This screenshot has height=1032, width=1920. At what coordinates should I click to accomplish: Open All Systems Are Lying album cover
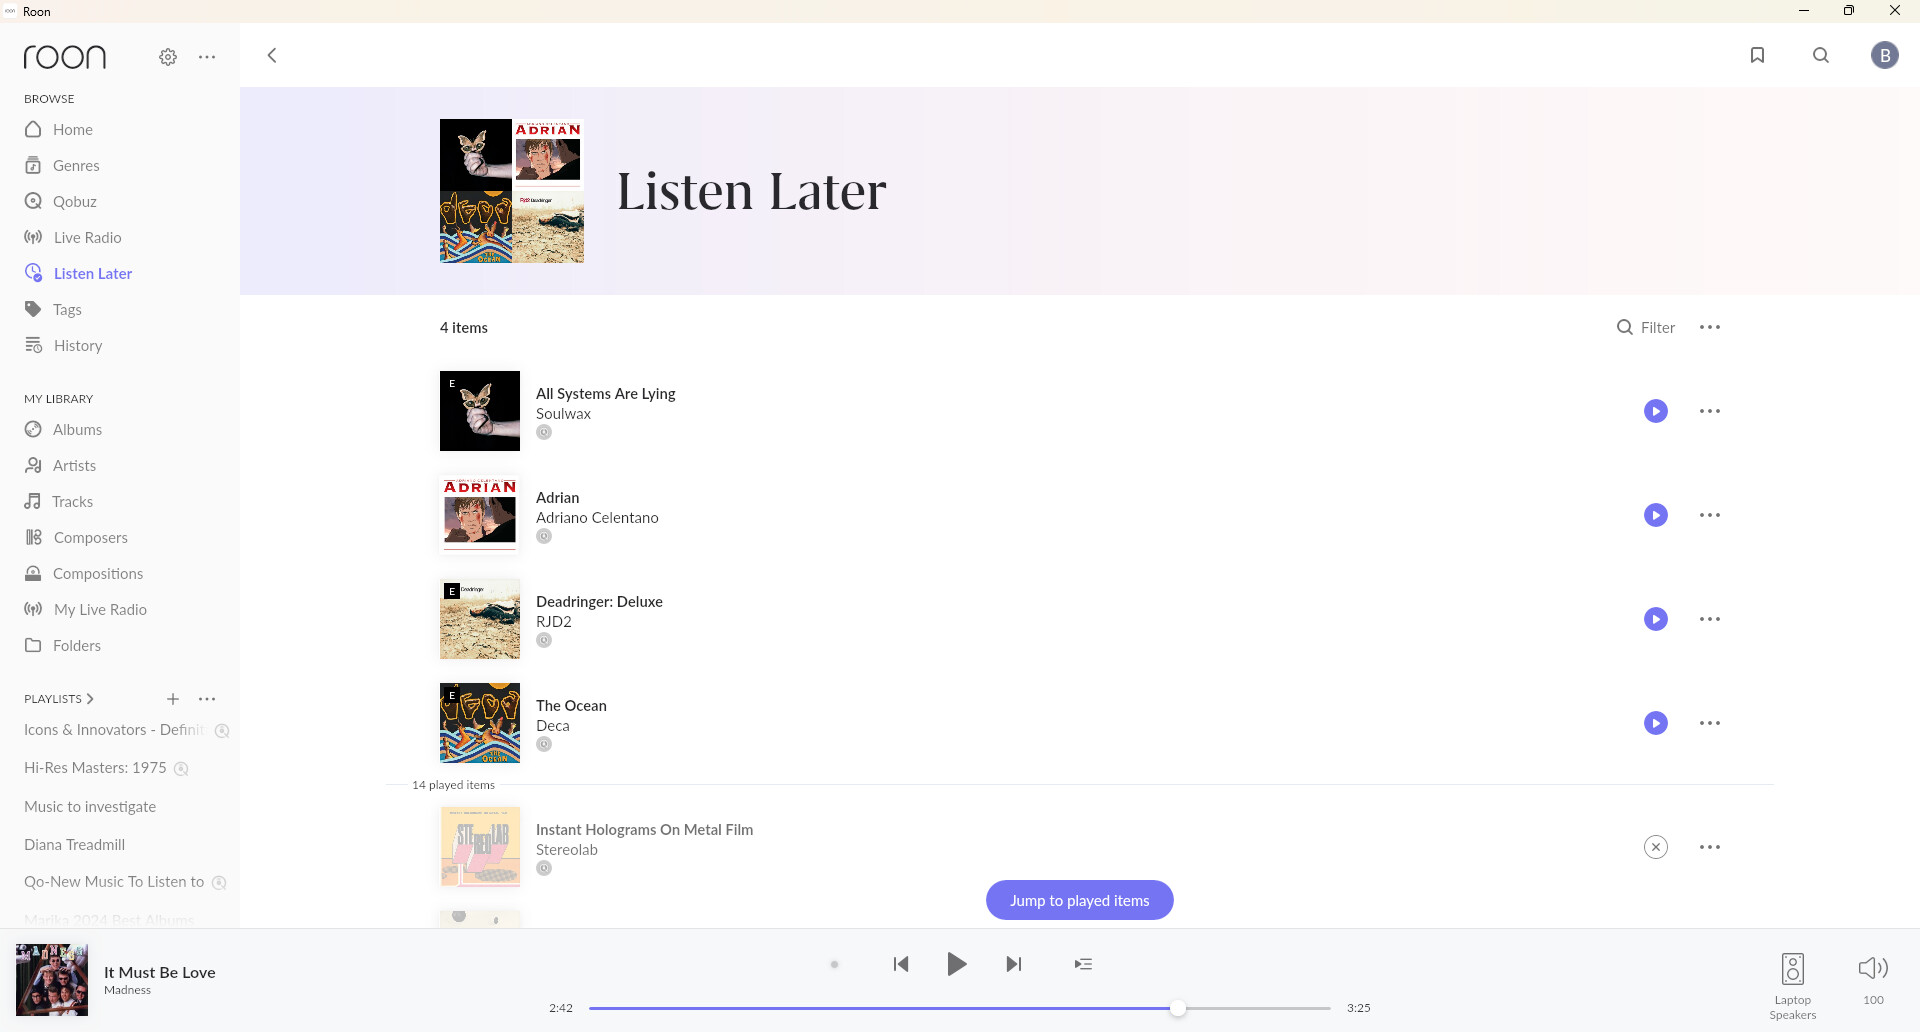coord(480,411)
